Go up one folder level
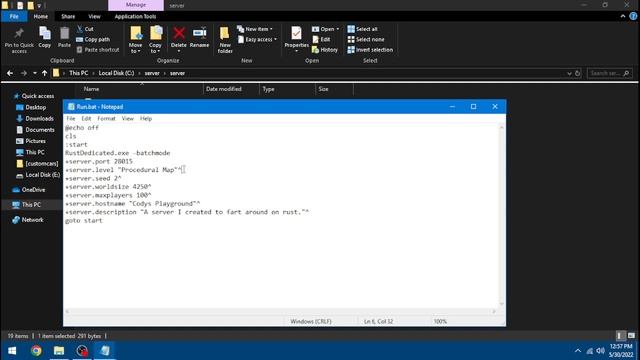Screen dimensions: 640x360 click(x=44, y=73)
